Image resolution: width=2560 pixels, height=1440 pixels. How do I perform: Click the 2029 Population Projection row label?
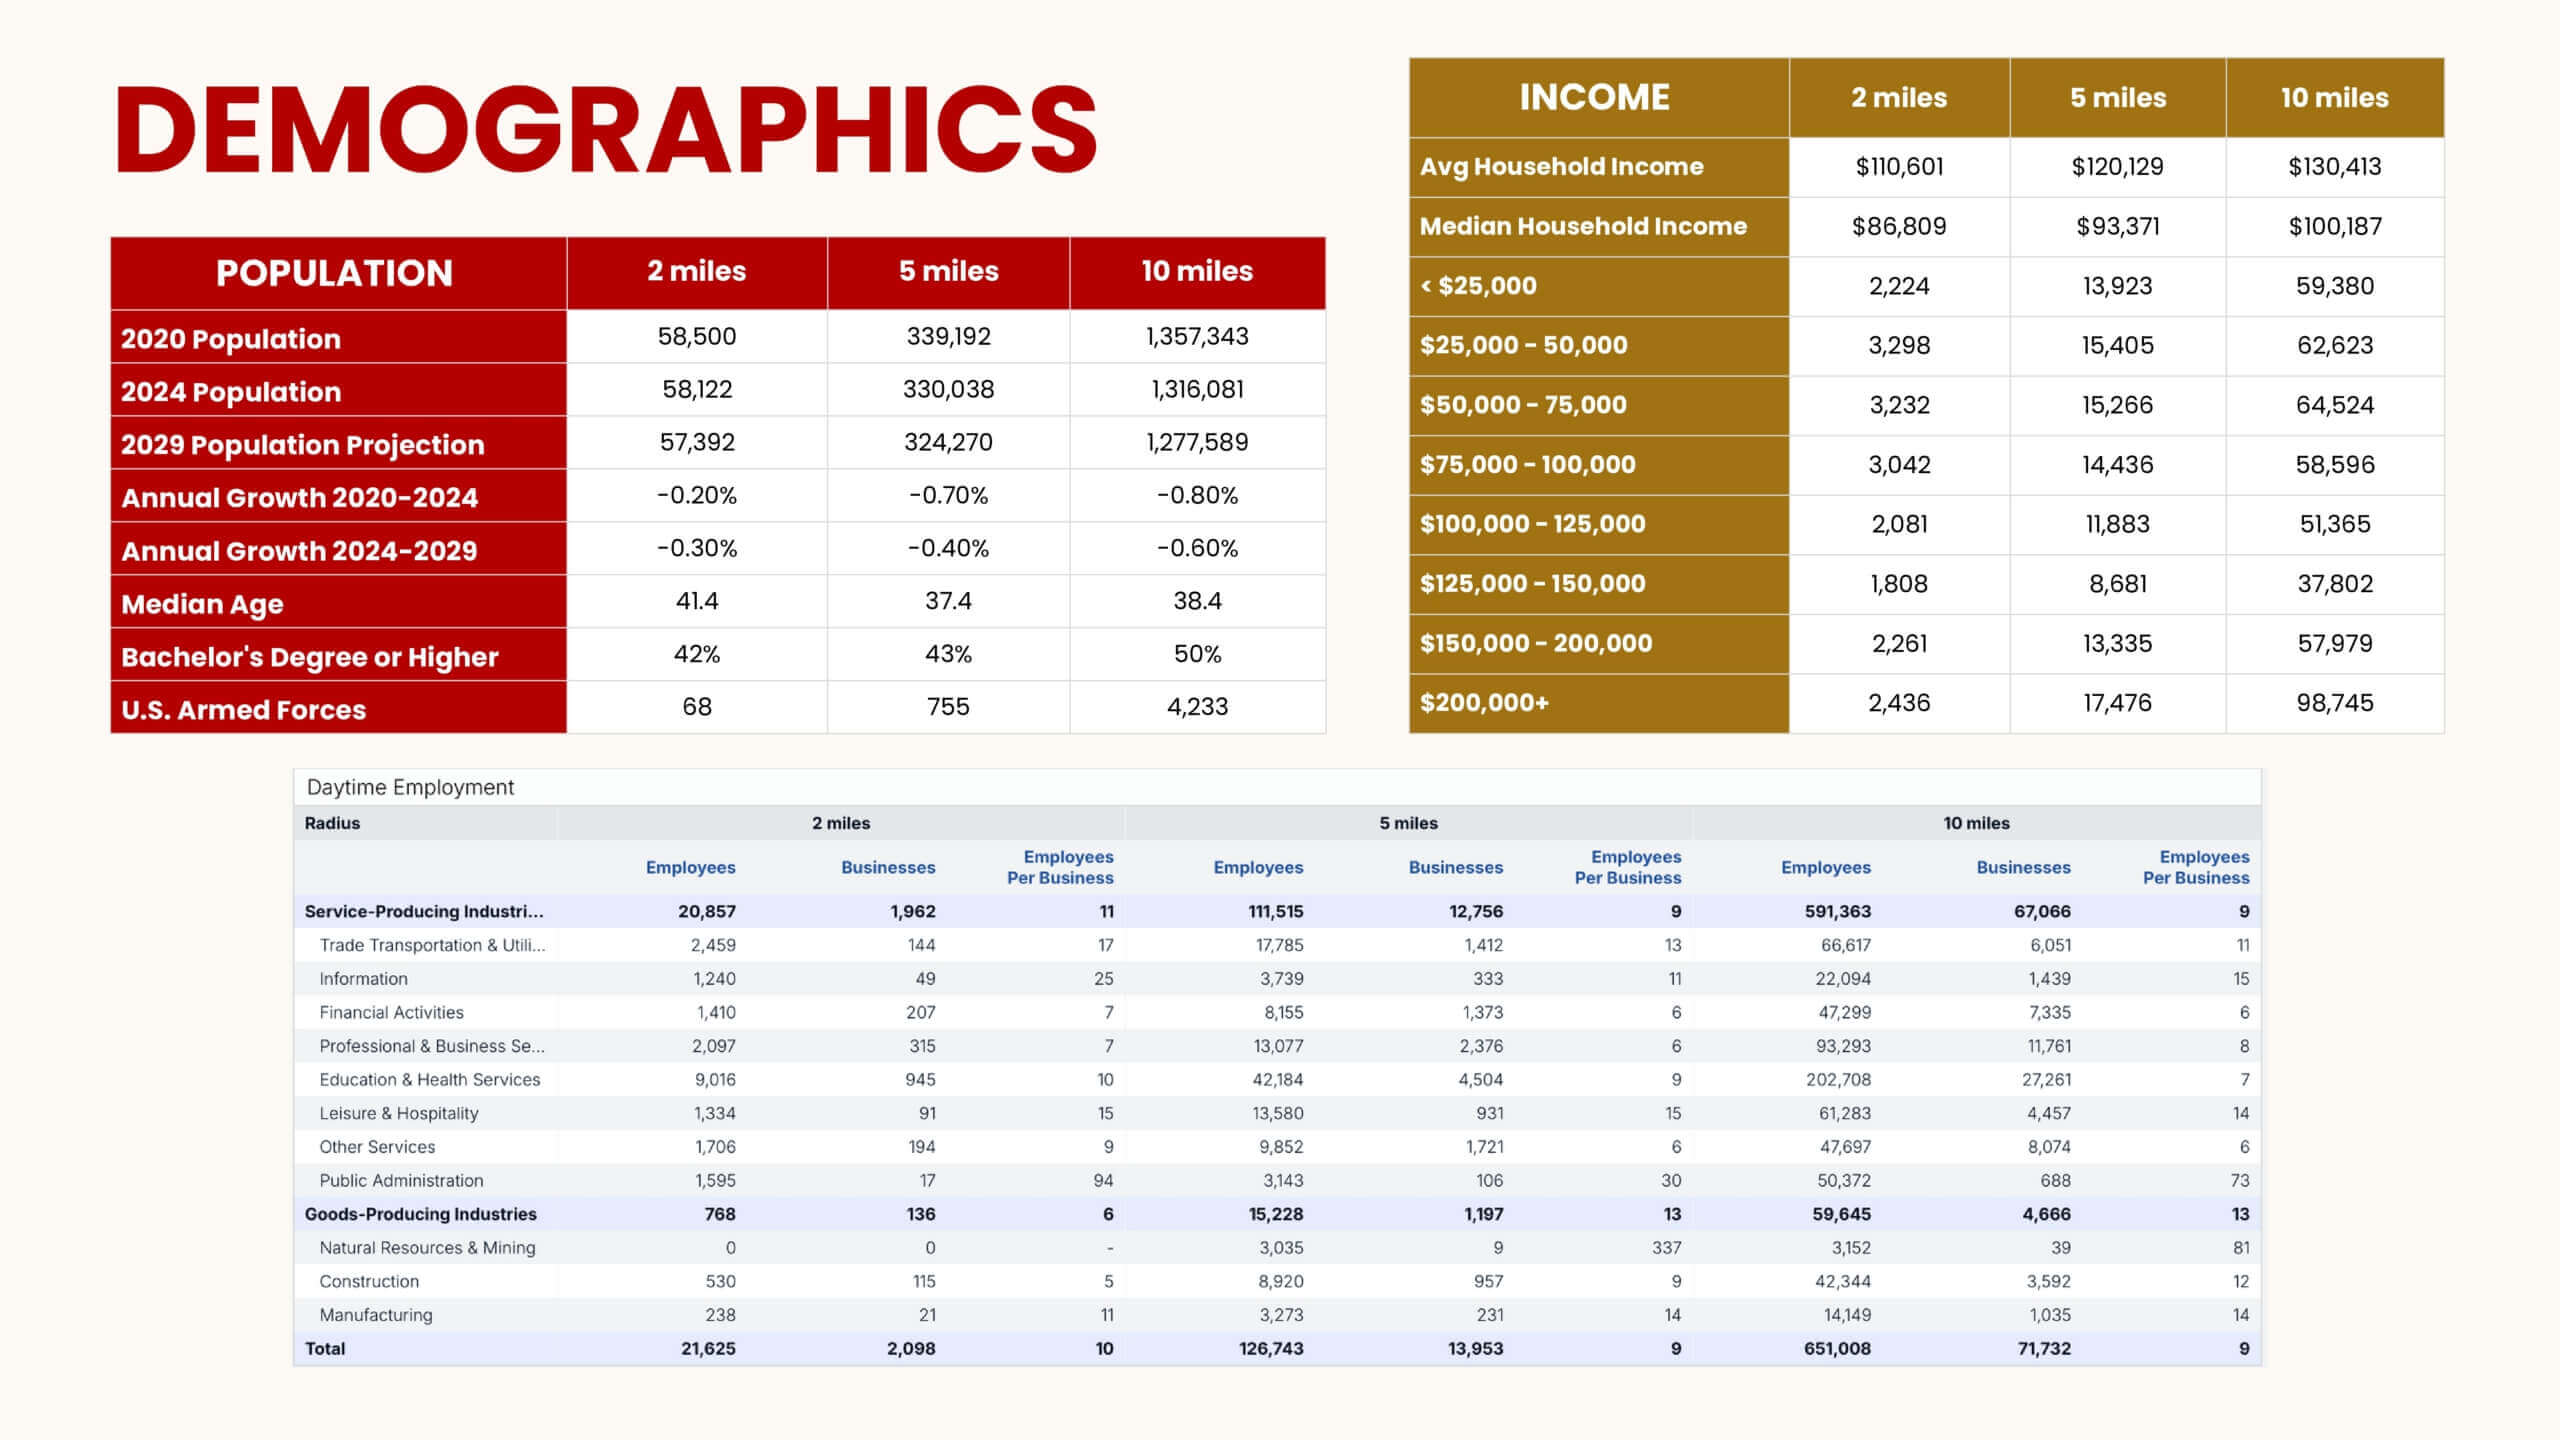click(x=302, y=445)
